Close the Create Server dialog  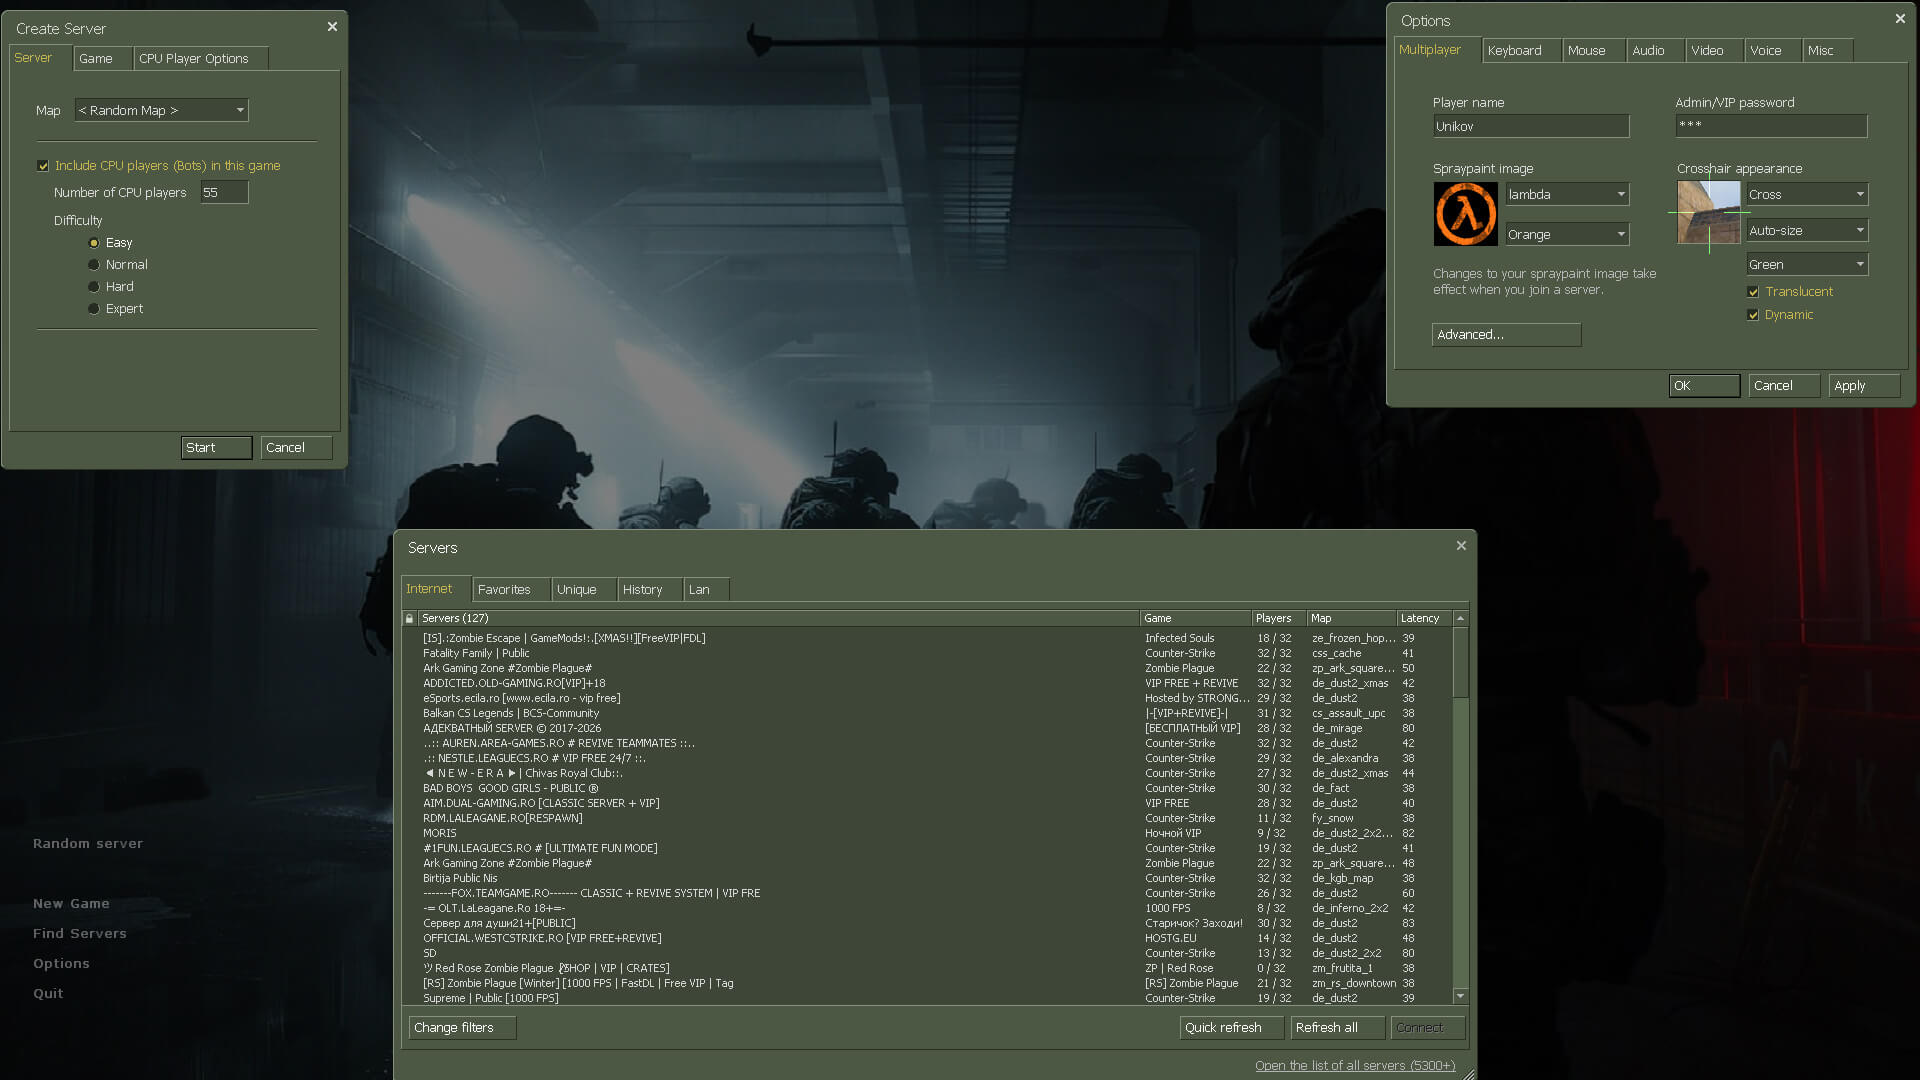332,27
